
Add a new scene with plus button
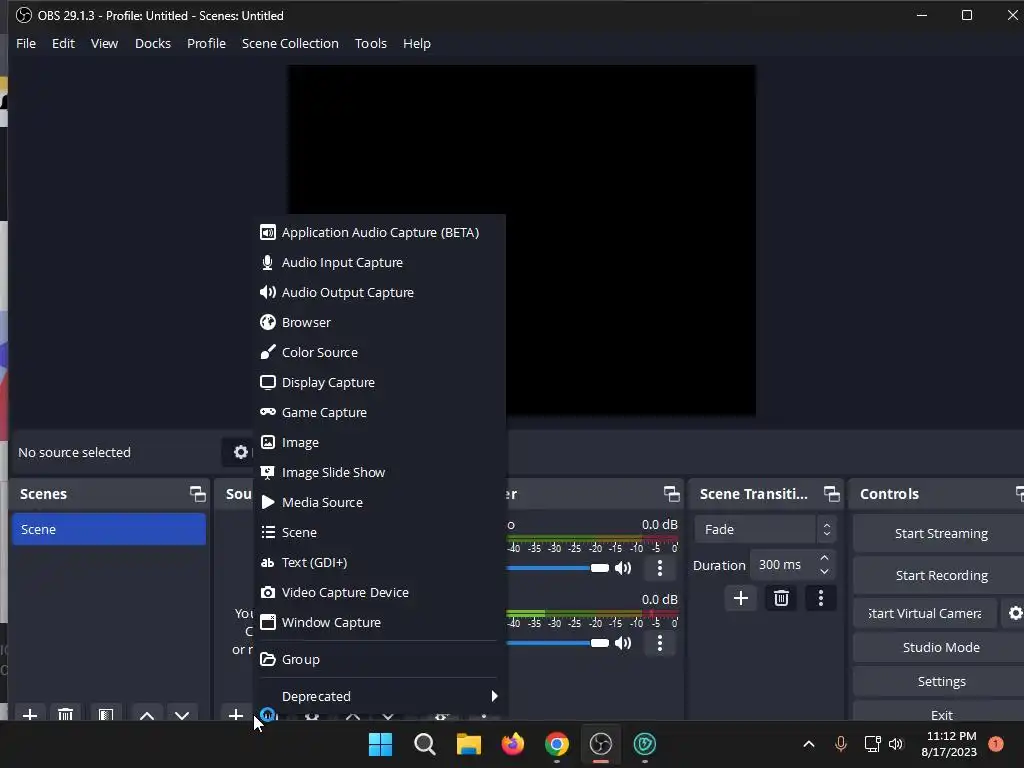(29, 714)
